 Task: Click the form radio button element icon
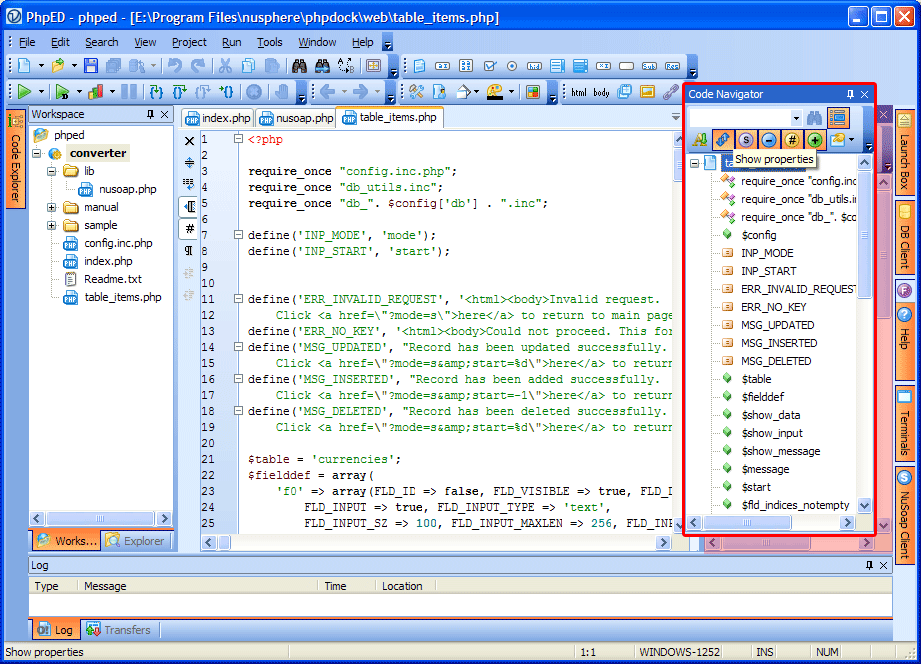[x=512, y=66]
